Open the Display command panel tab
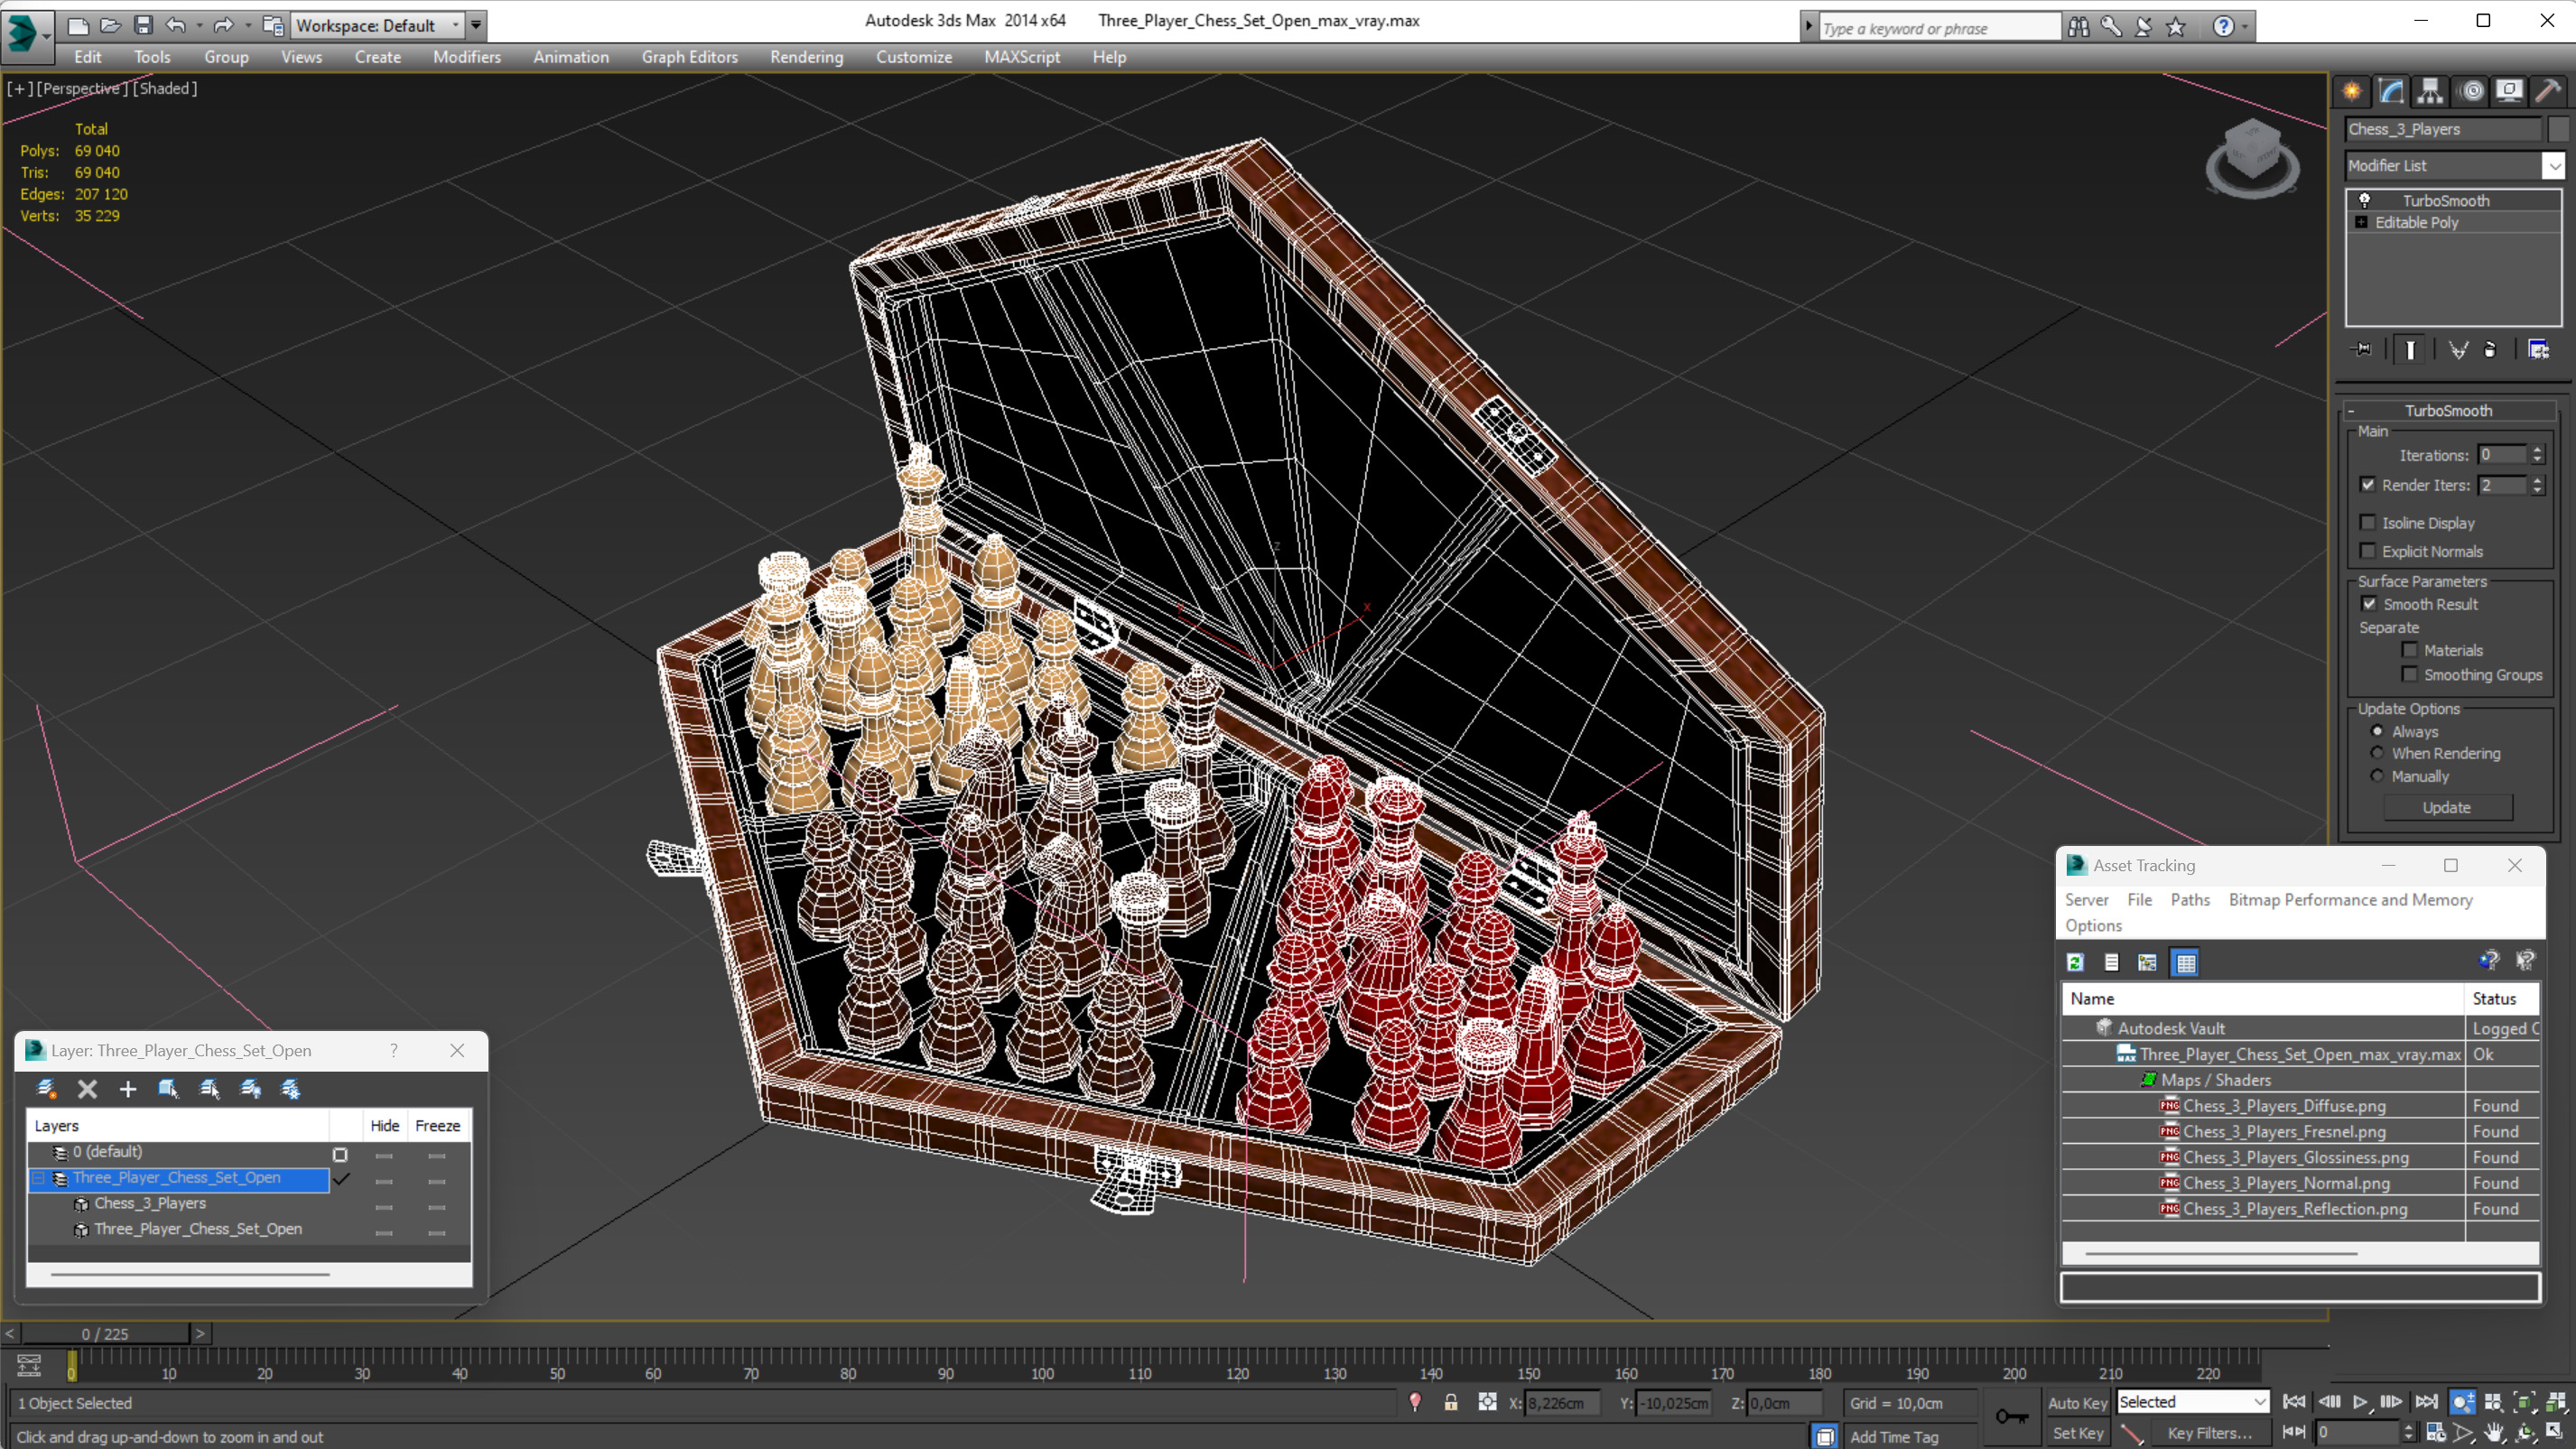This screenshot has width=2576, height=1449. click(x=2509, y=91)
